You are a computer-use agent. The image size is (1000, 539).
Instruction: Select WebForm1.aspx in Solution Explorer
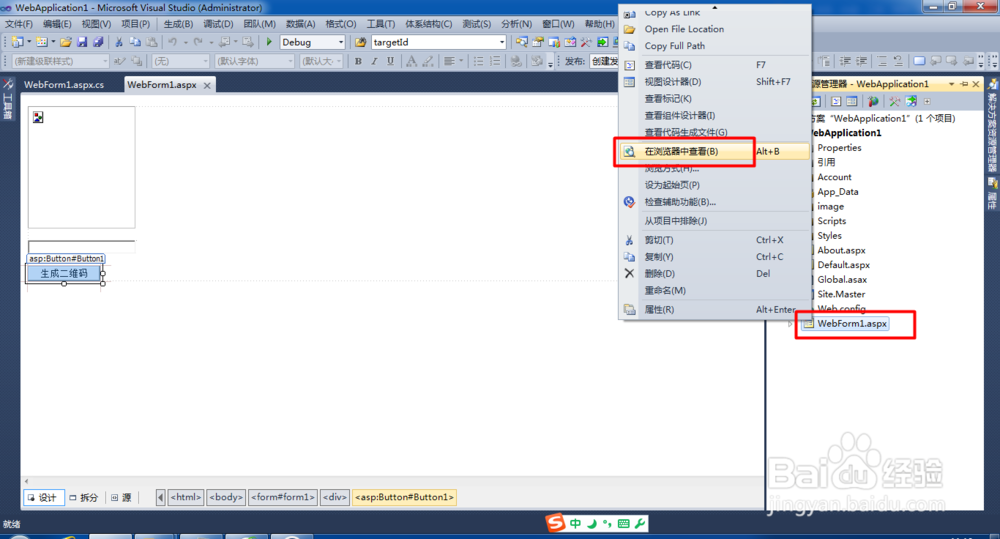[851, 323]
